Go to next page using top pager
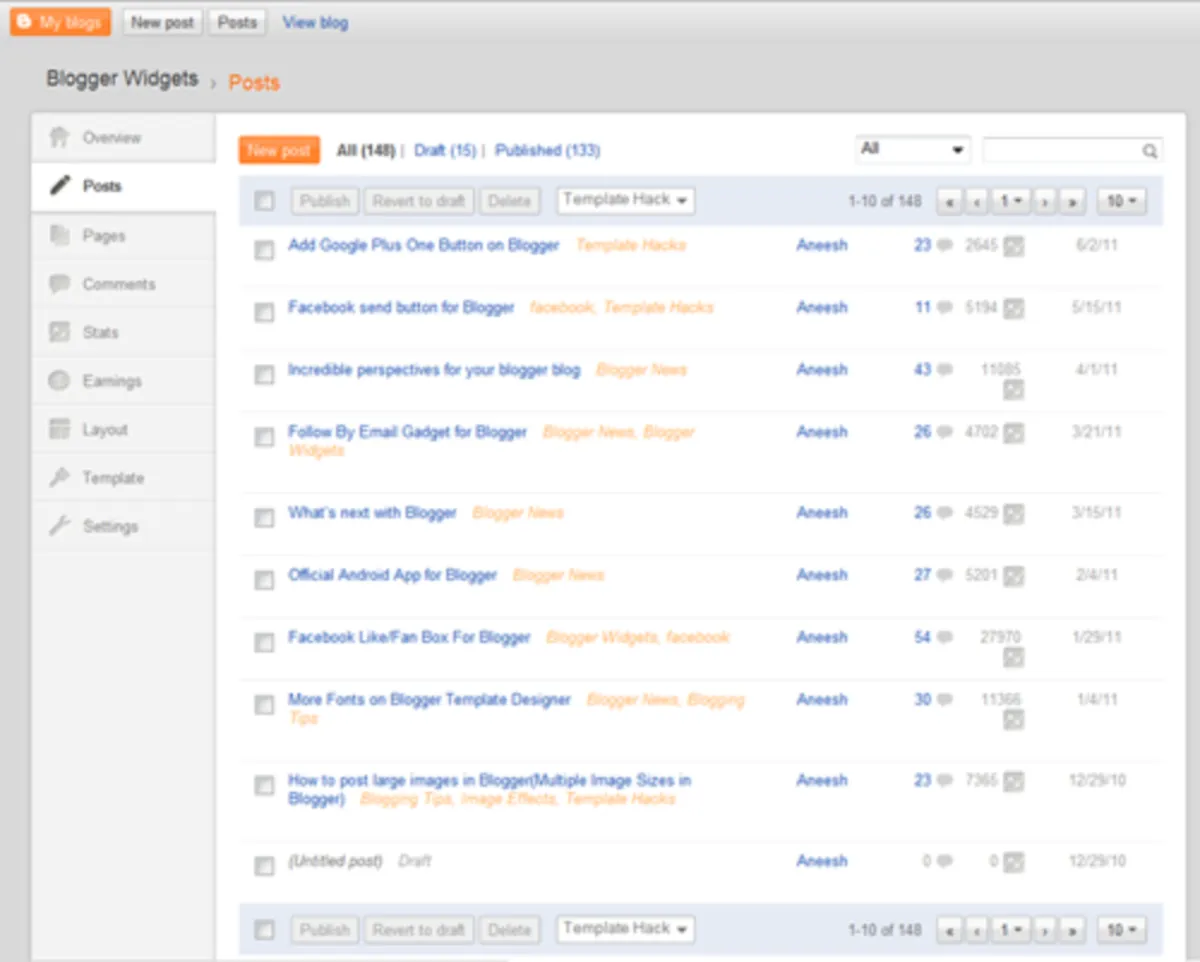 point(1046,202)
